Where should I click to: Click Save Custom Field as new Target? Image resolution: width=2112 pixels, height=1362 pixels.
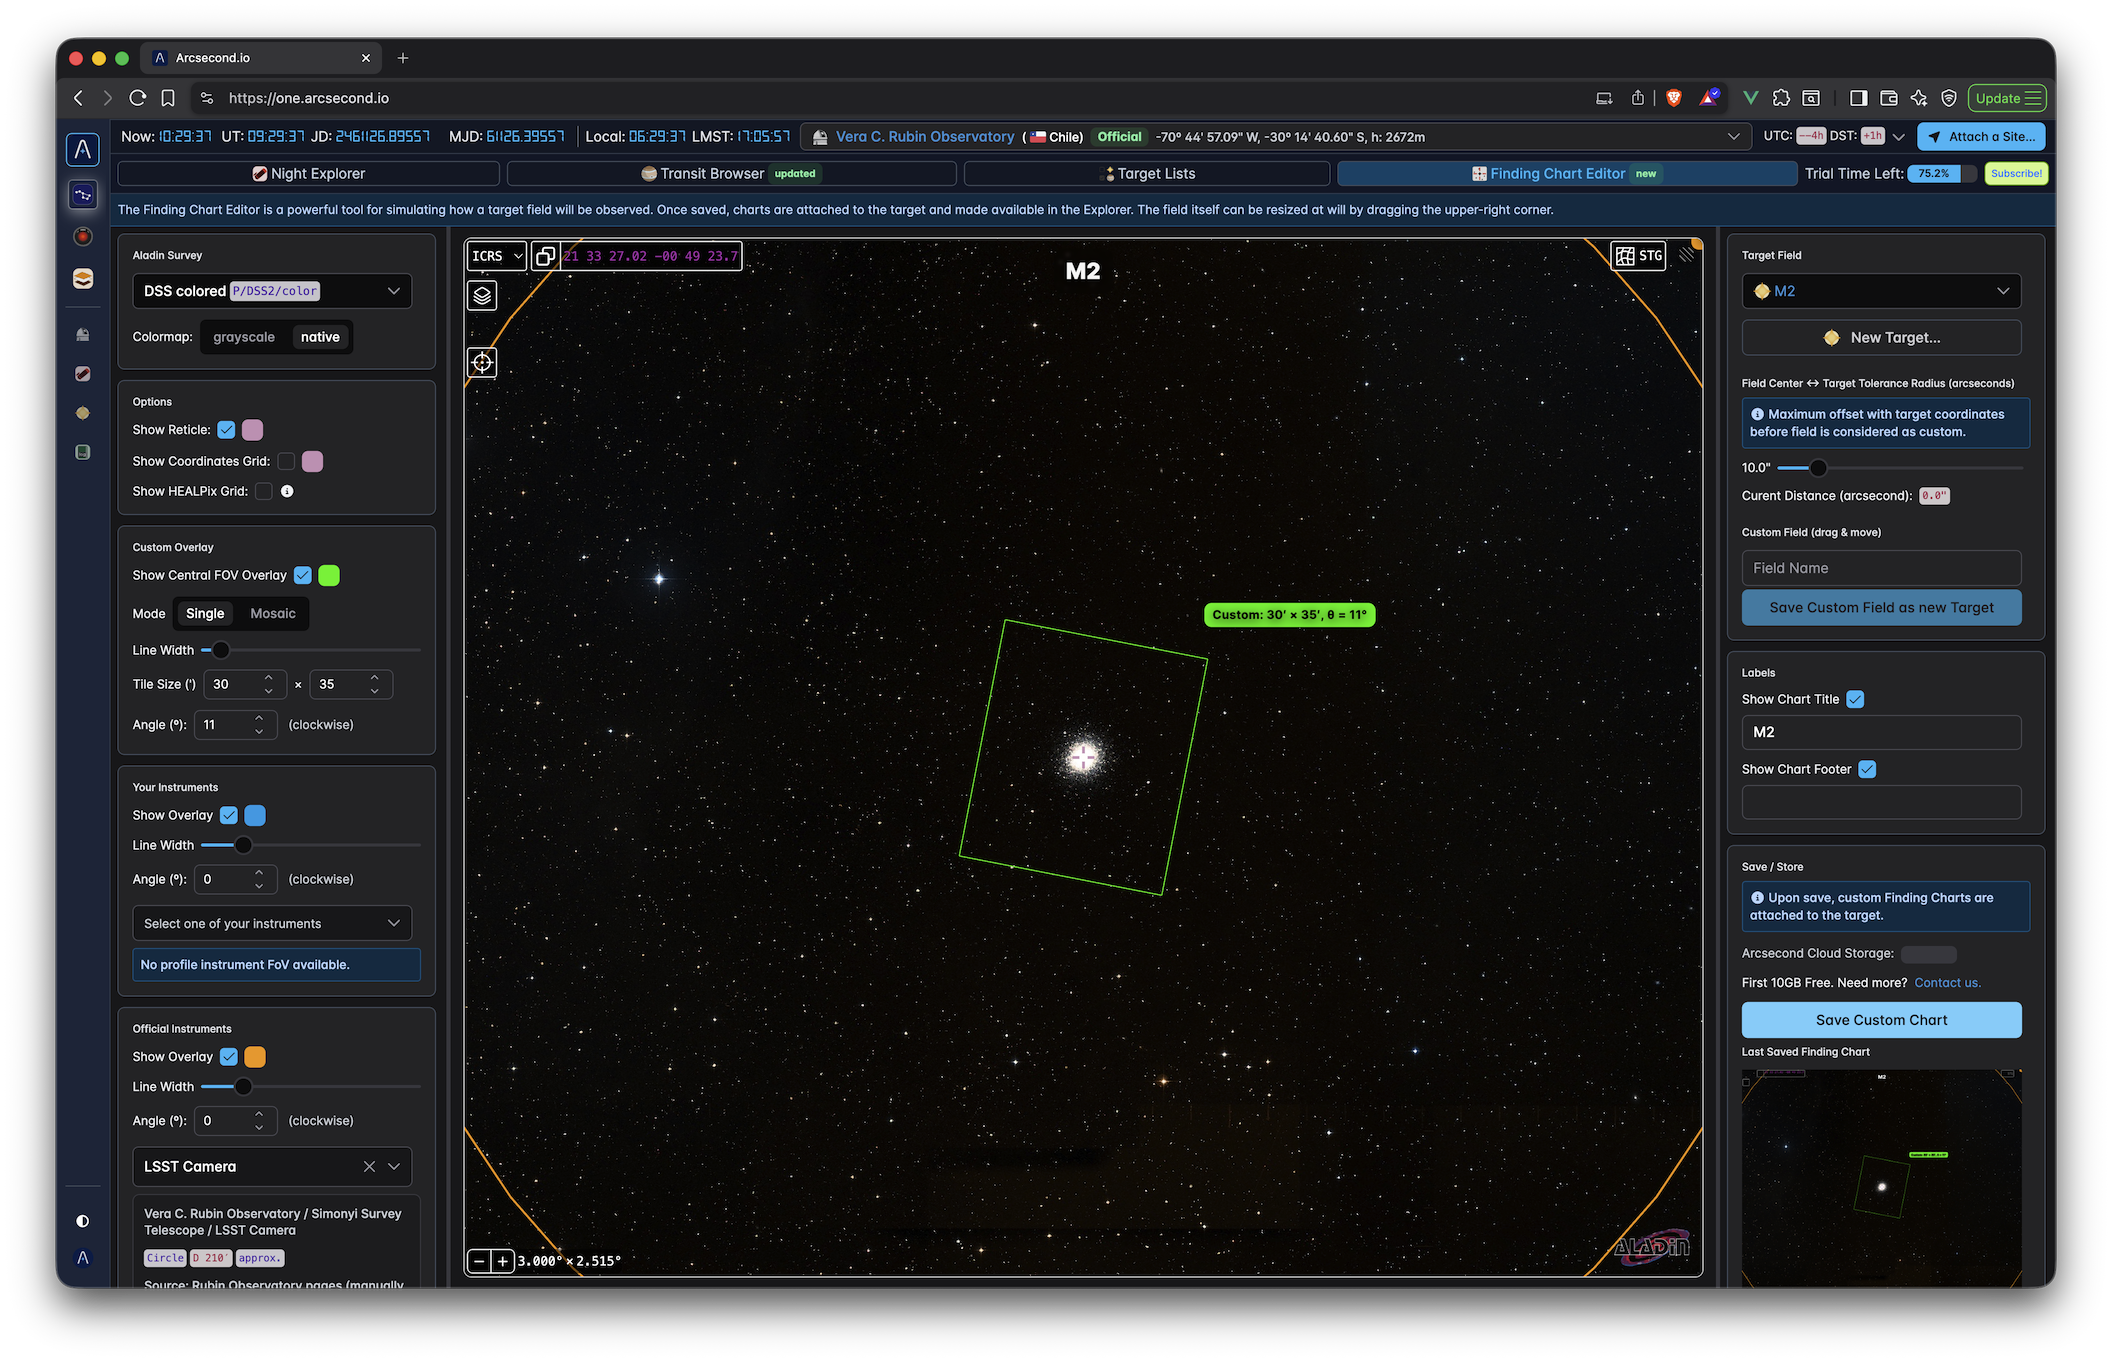click(1881, 608)
